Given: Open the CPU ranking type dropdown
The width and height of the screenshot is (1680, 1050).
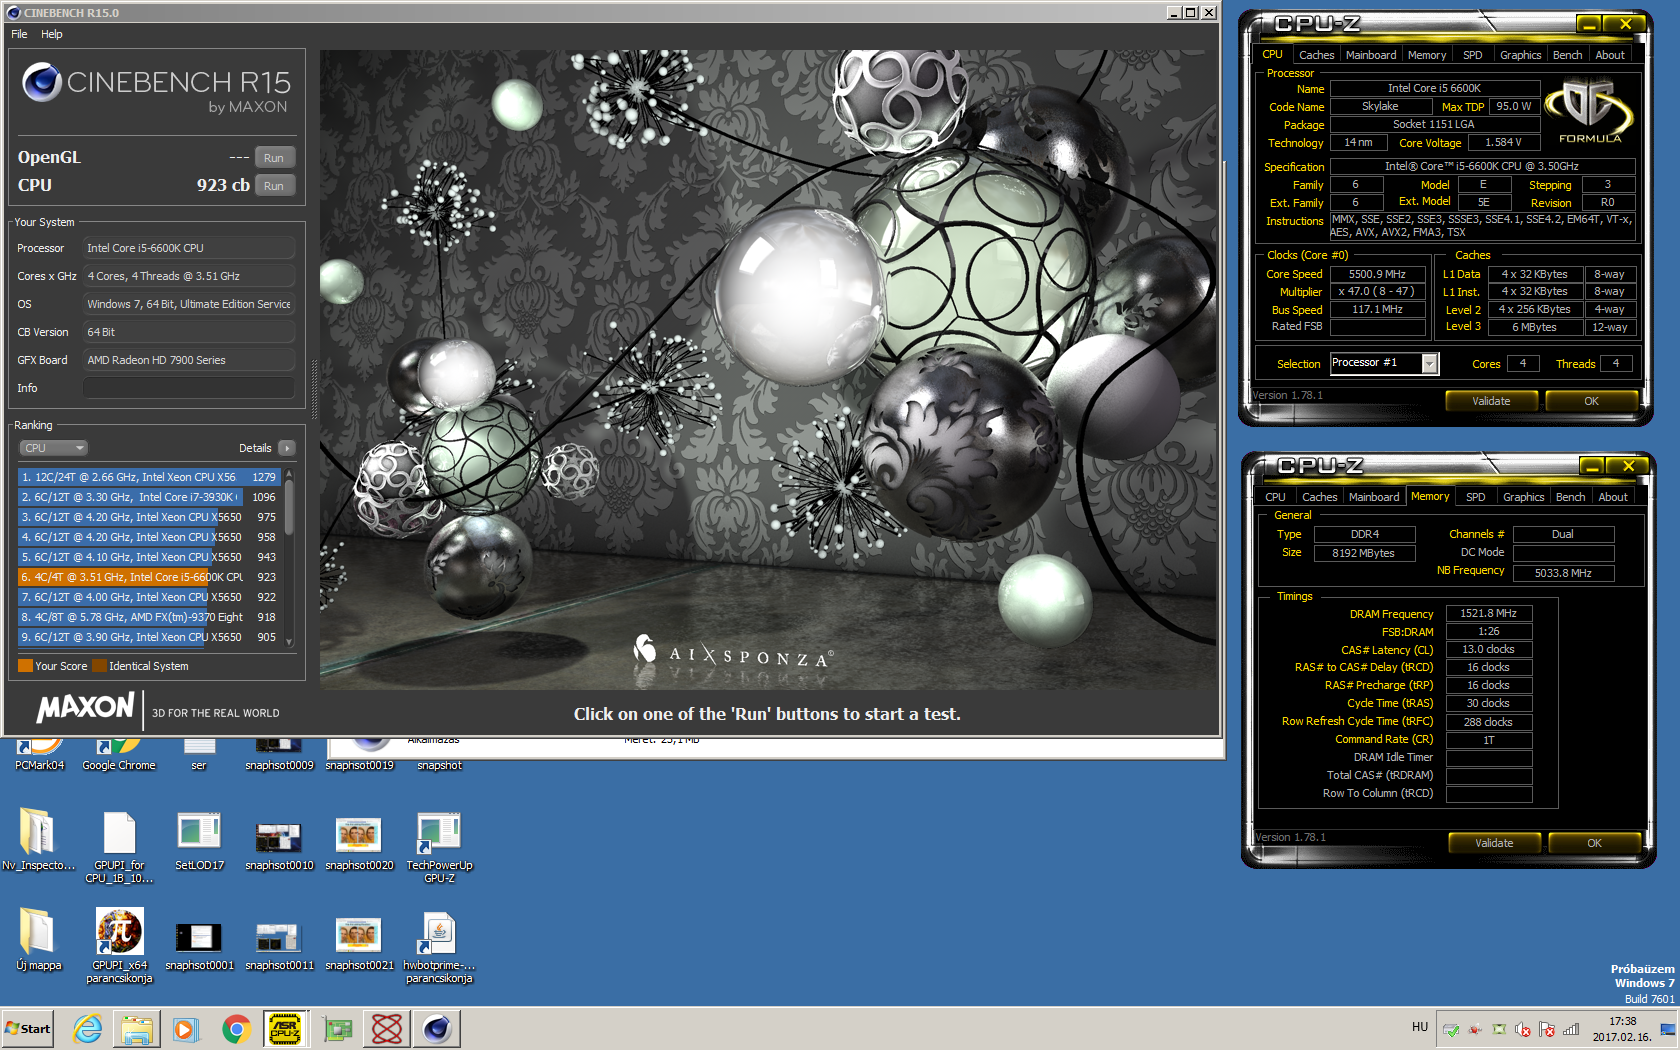Looking at the screenshot, I should click(54, 448).
